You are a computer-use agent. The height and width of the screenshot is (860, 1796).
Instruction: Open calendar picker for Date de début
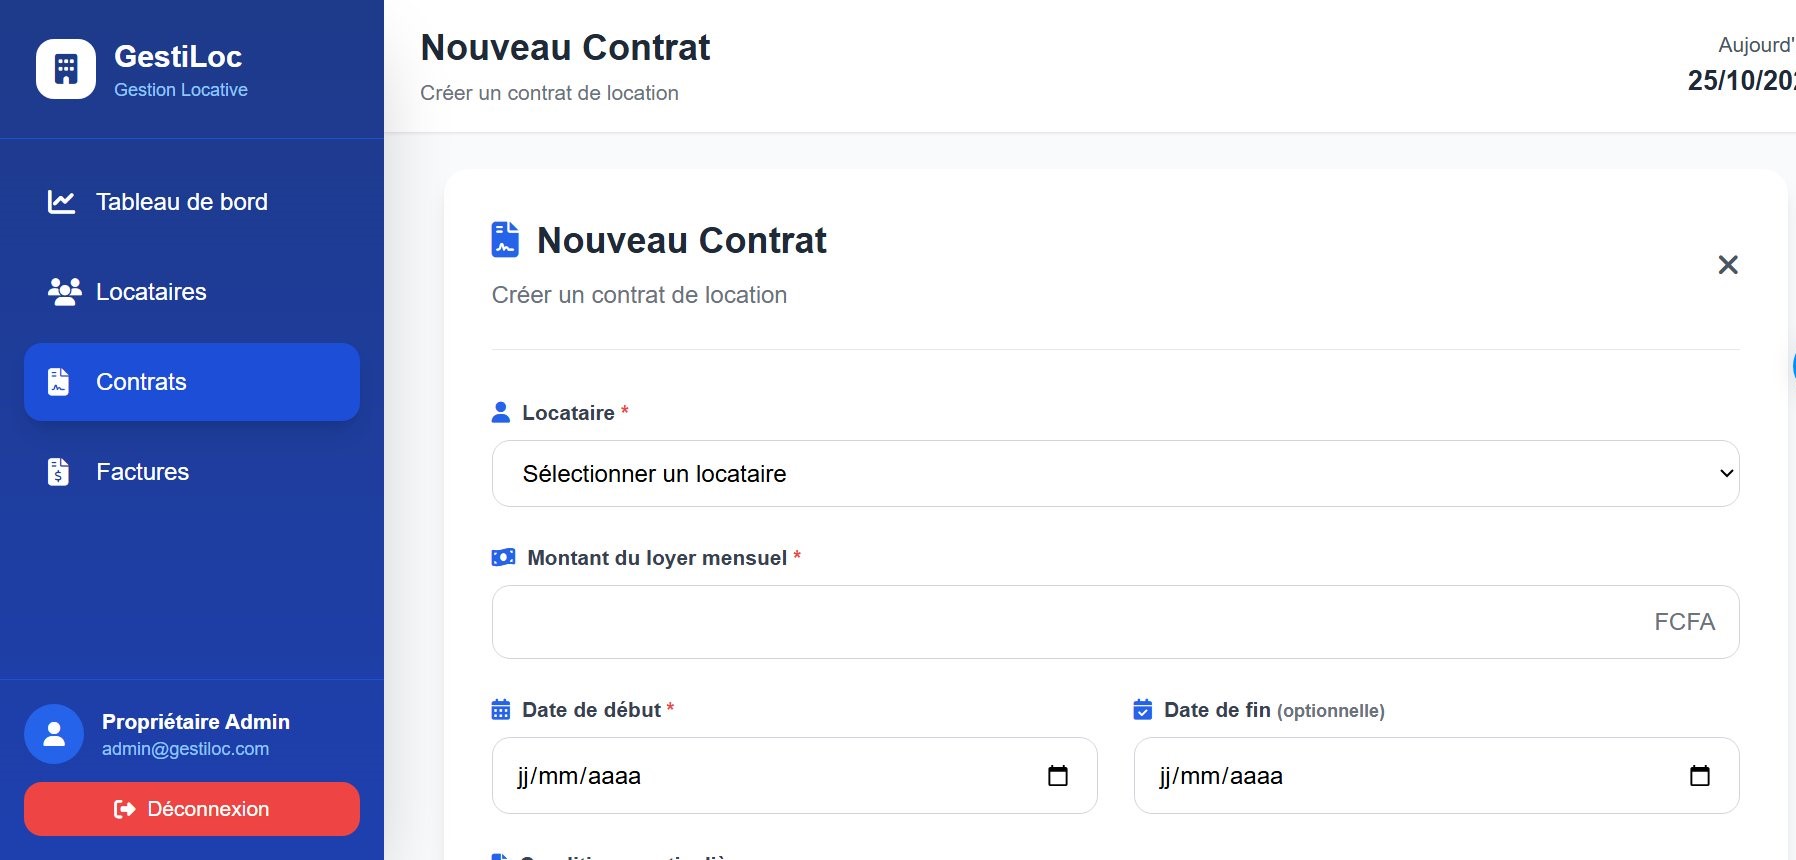(x=1057, y=776)
